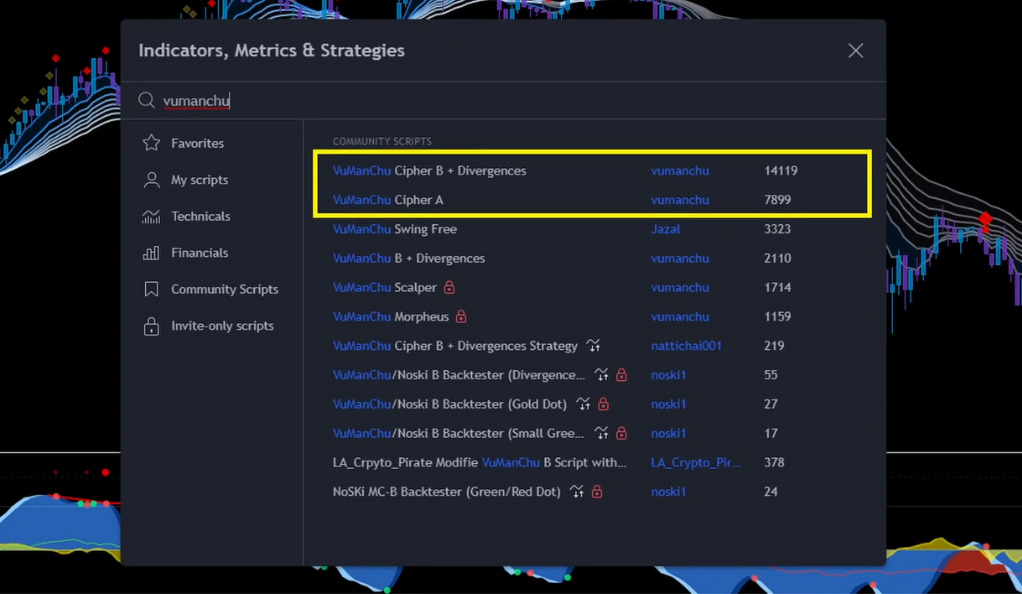This screenshot has height=594, width=1022.
Task: Click the Financials bar chart icon
Action: click(x=151, y=252)
